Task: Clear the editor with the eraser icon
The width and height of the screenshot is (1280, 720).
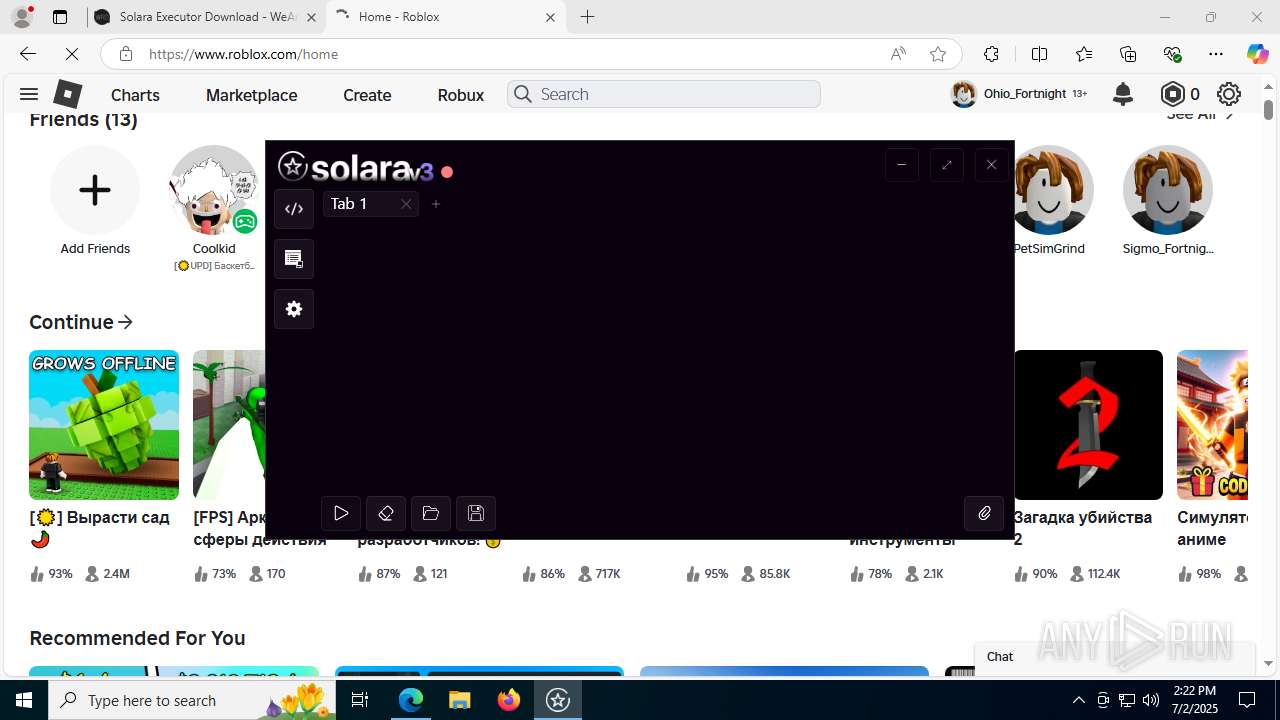Action: click(386, 513)
